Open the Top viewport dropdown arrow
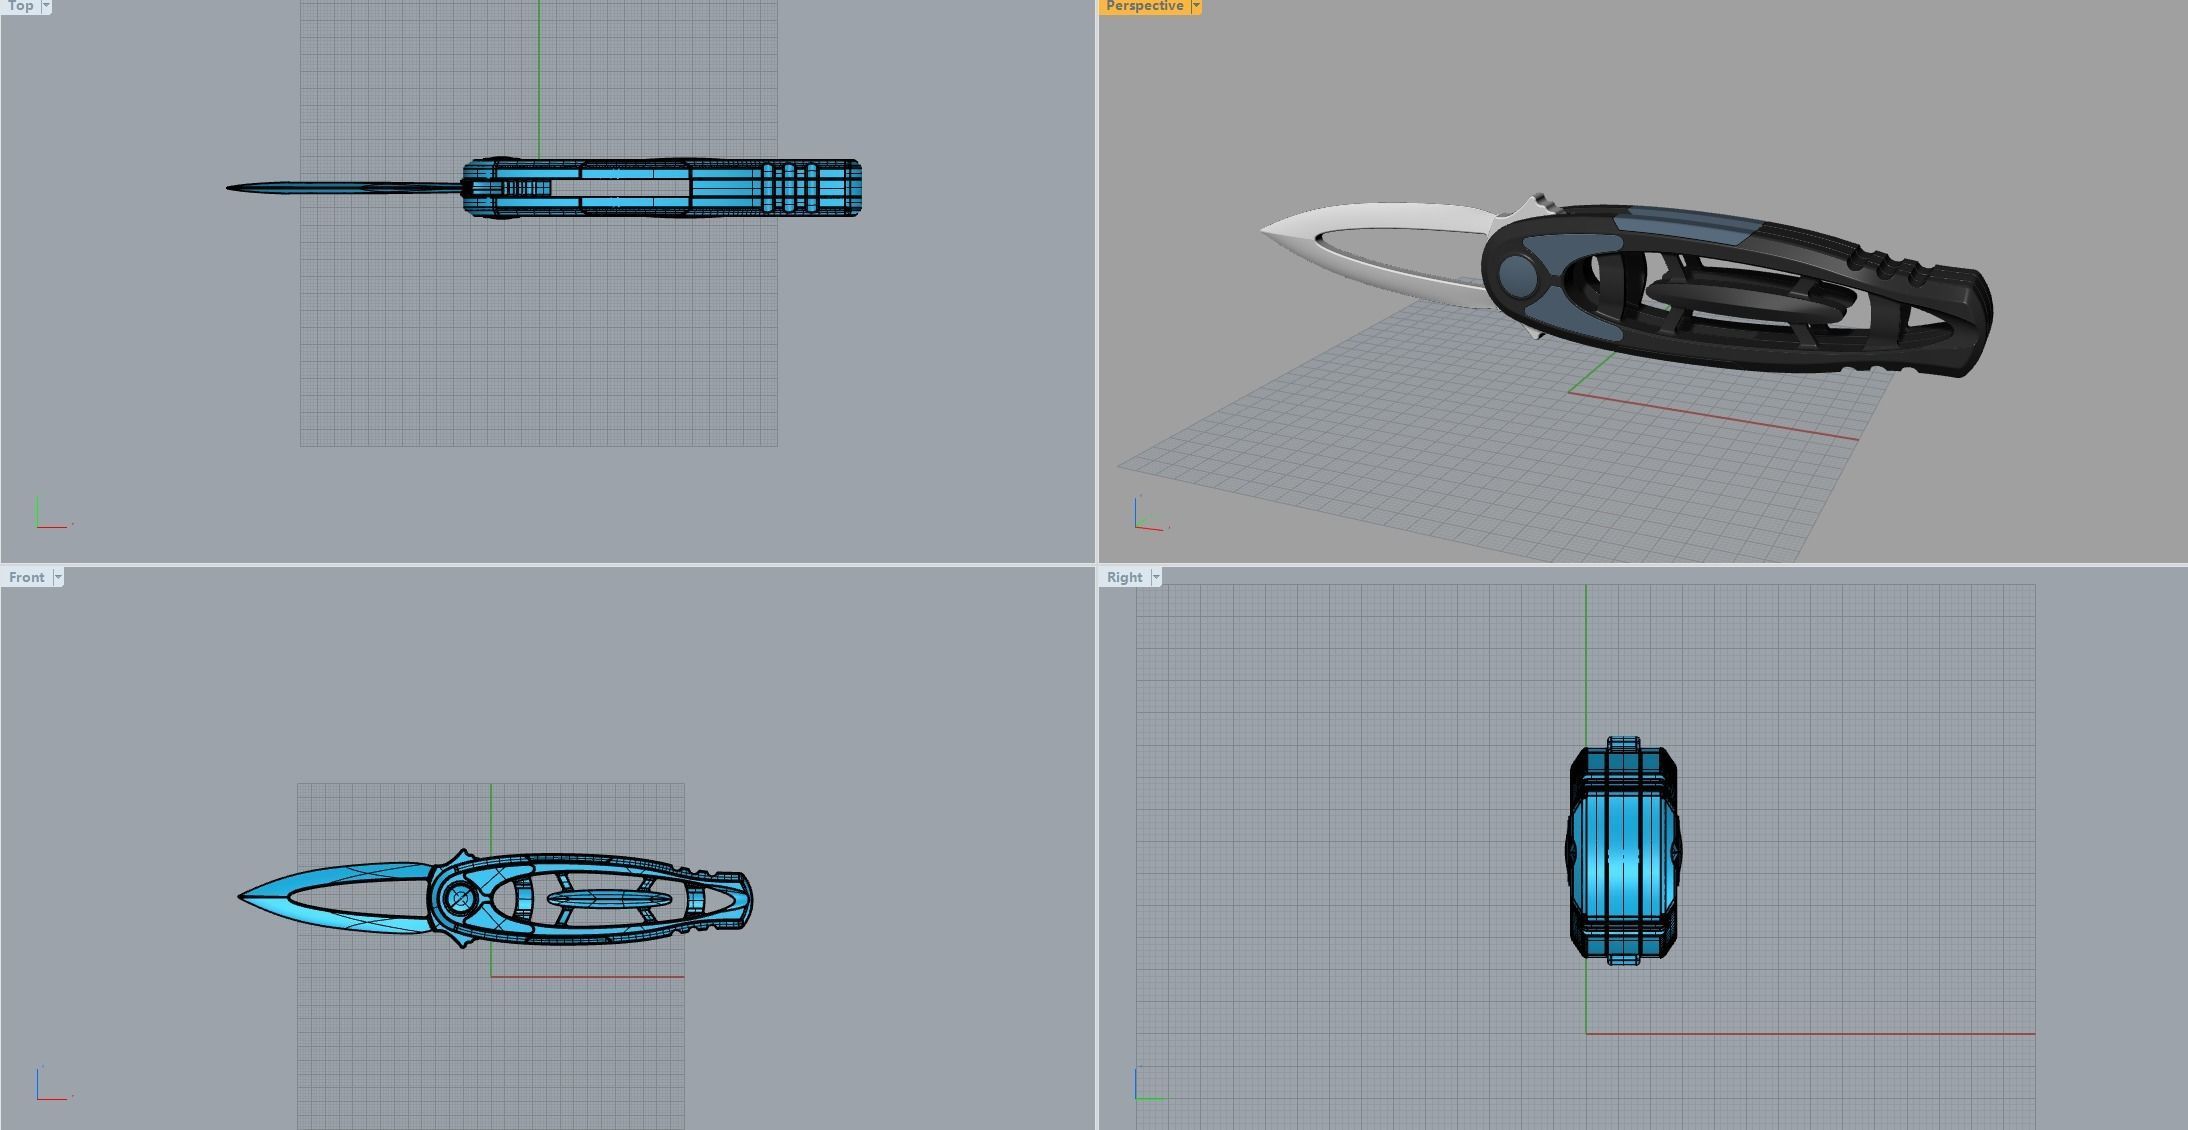 point(46,6)
